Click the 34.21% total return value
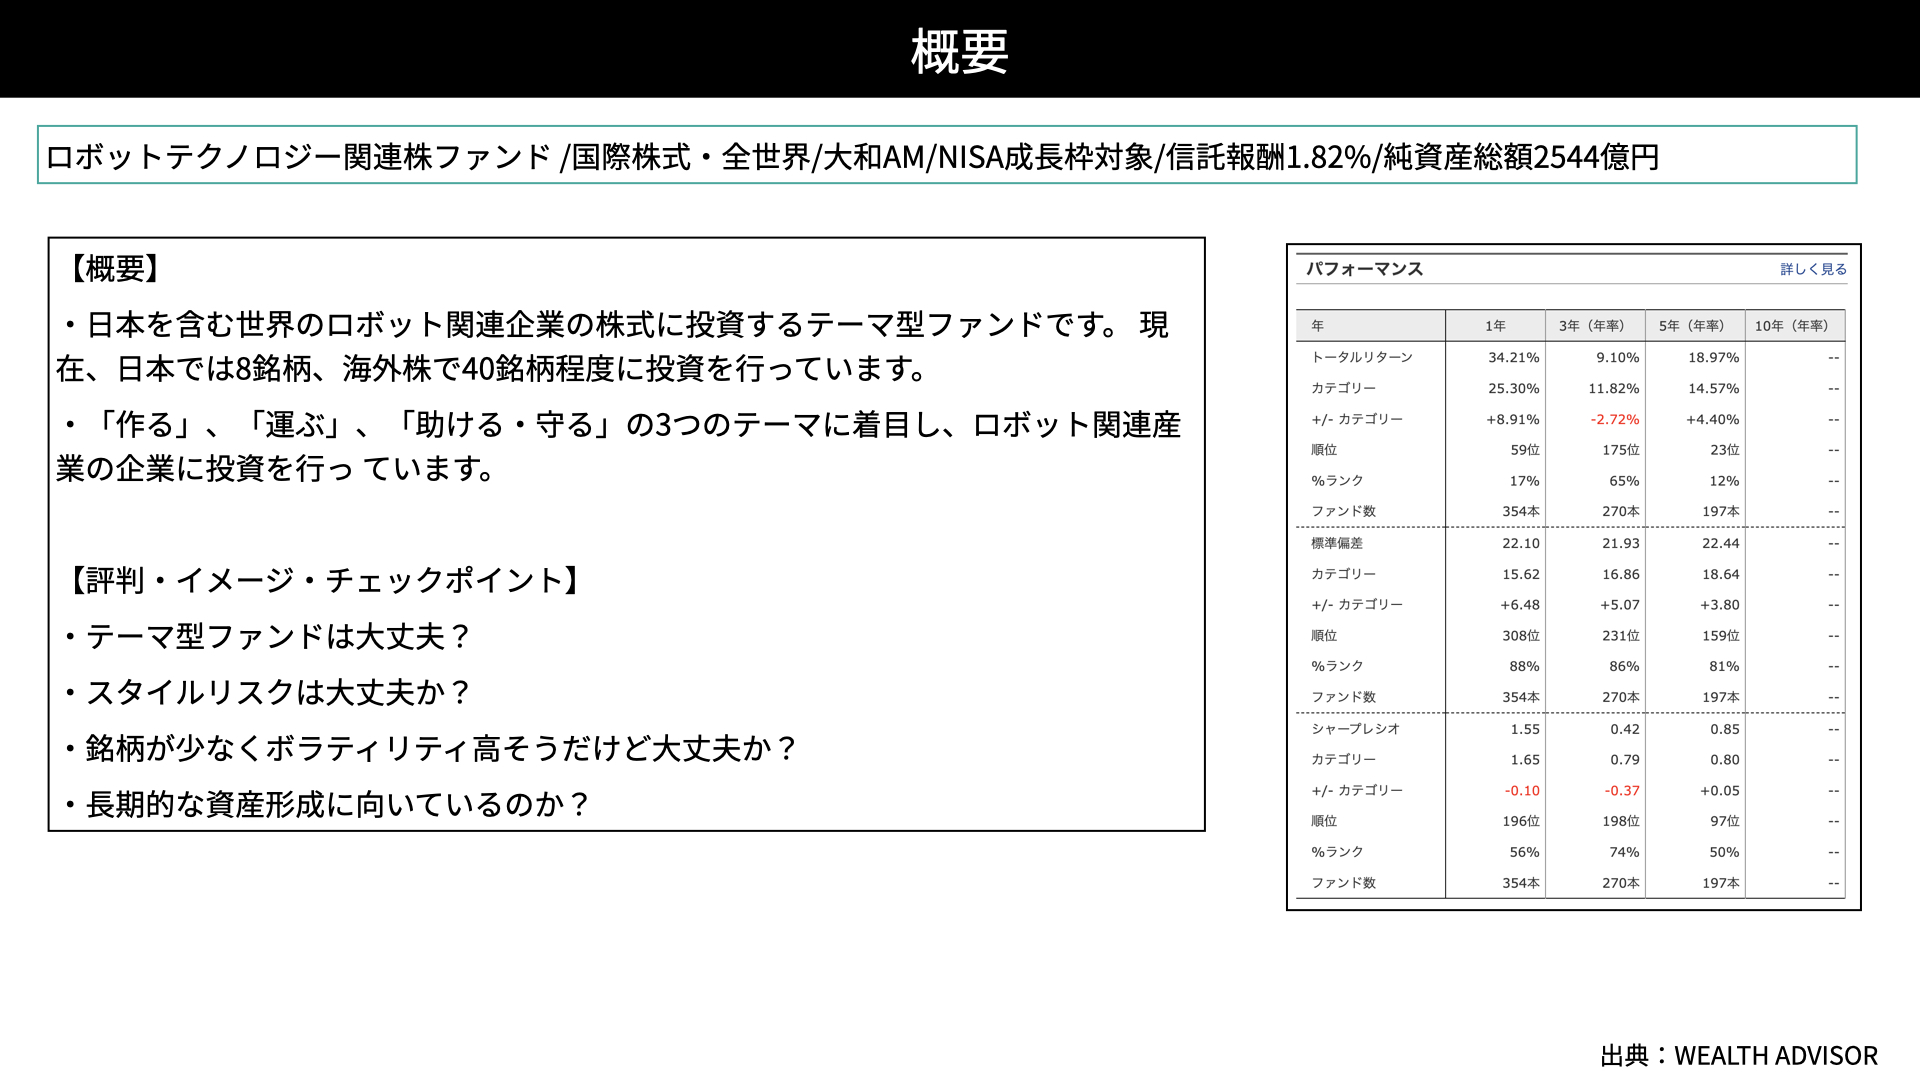 pos(1514,357)
